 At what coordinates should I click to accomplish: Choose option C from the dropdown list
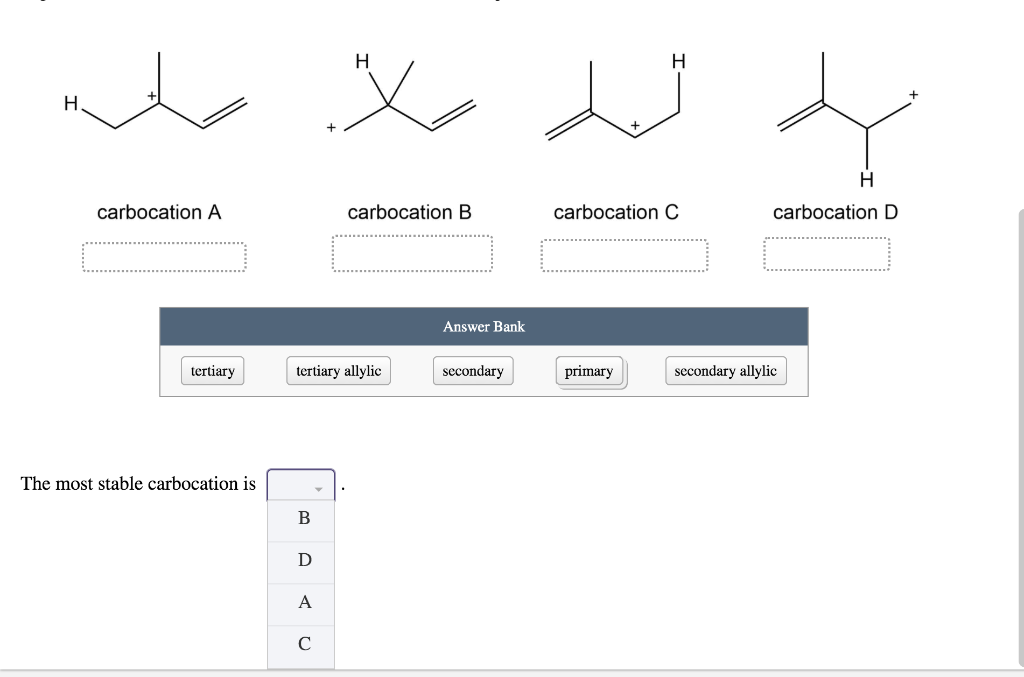pyautogui.click(x=302, y=643)
